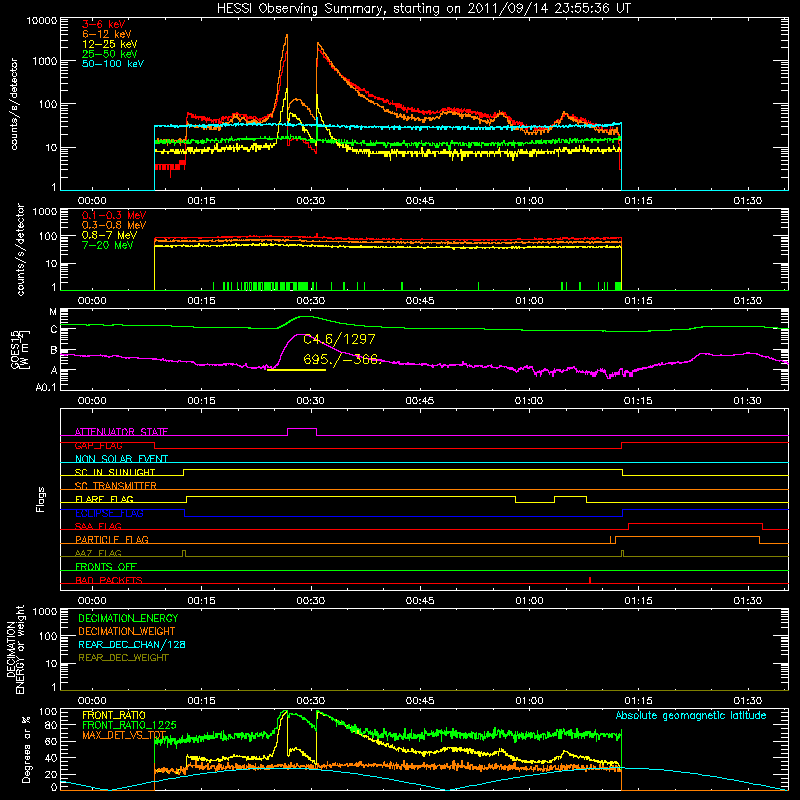The width and height of the screenshot is (800, 800).
Task: Click counts/s/detector axis title of MeV panel
Action: coord(20,249)
